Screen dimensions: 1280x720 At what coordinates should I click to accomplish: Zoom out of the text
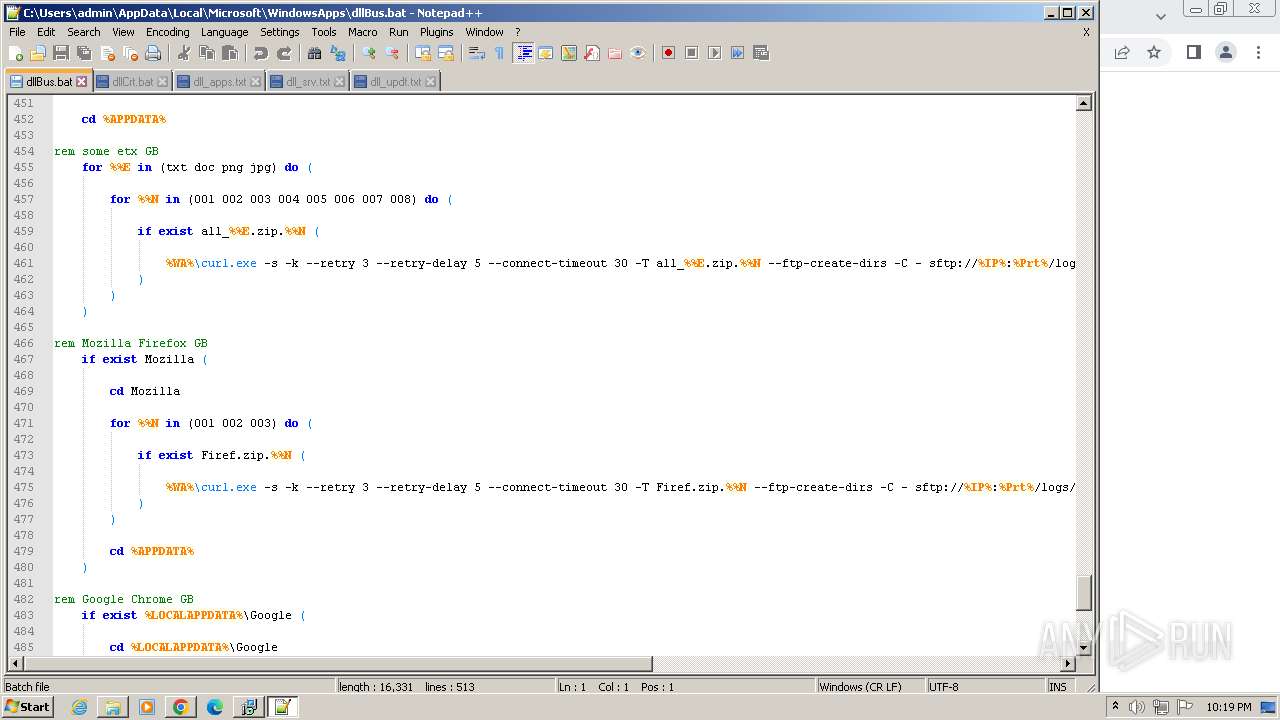tap(392, 53)
